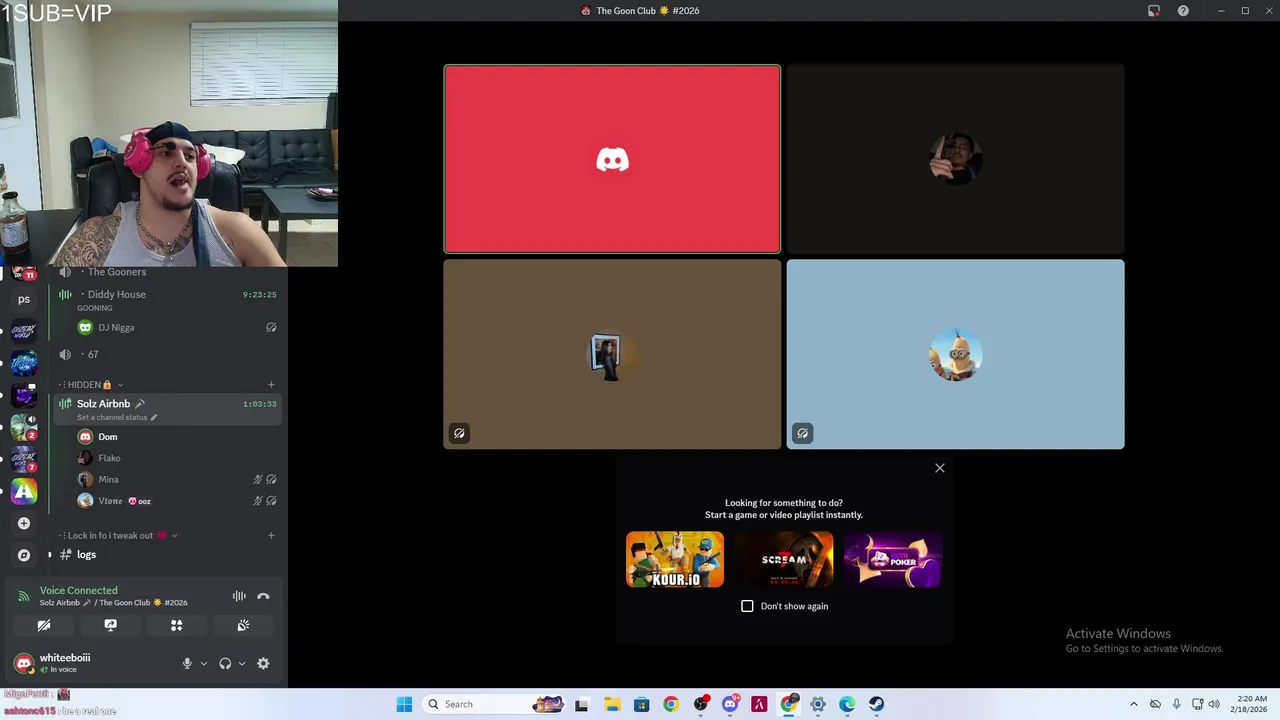Start Scream activity

[784, 559]
